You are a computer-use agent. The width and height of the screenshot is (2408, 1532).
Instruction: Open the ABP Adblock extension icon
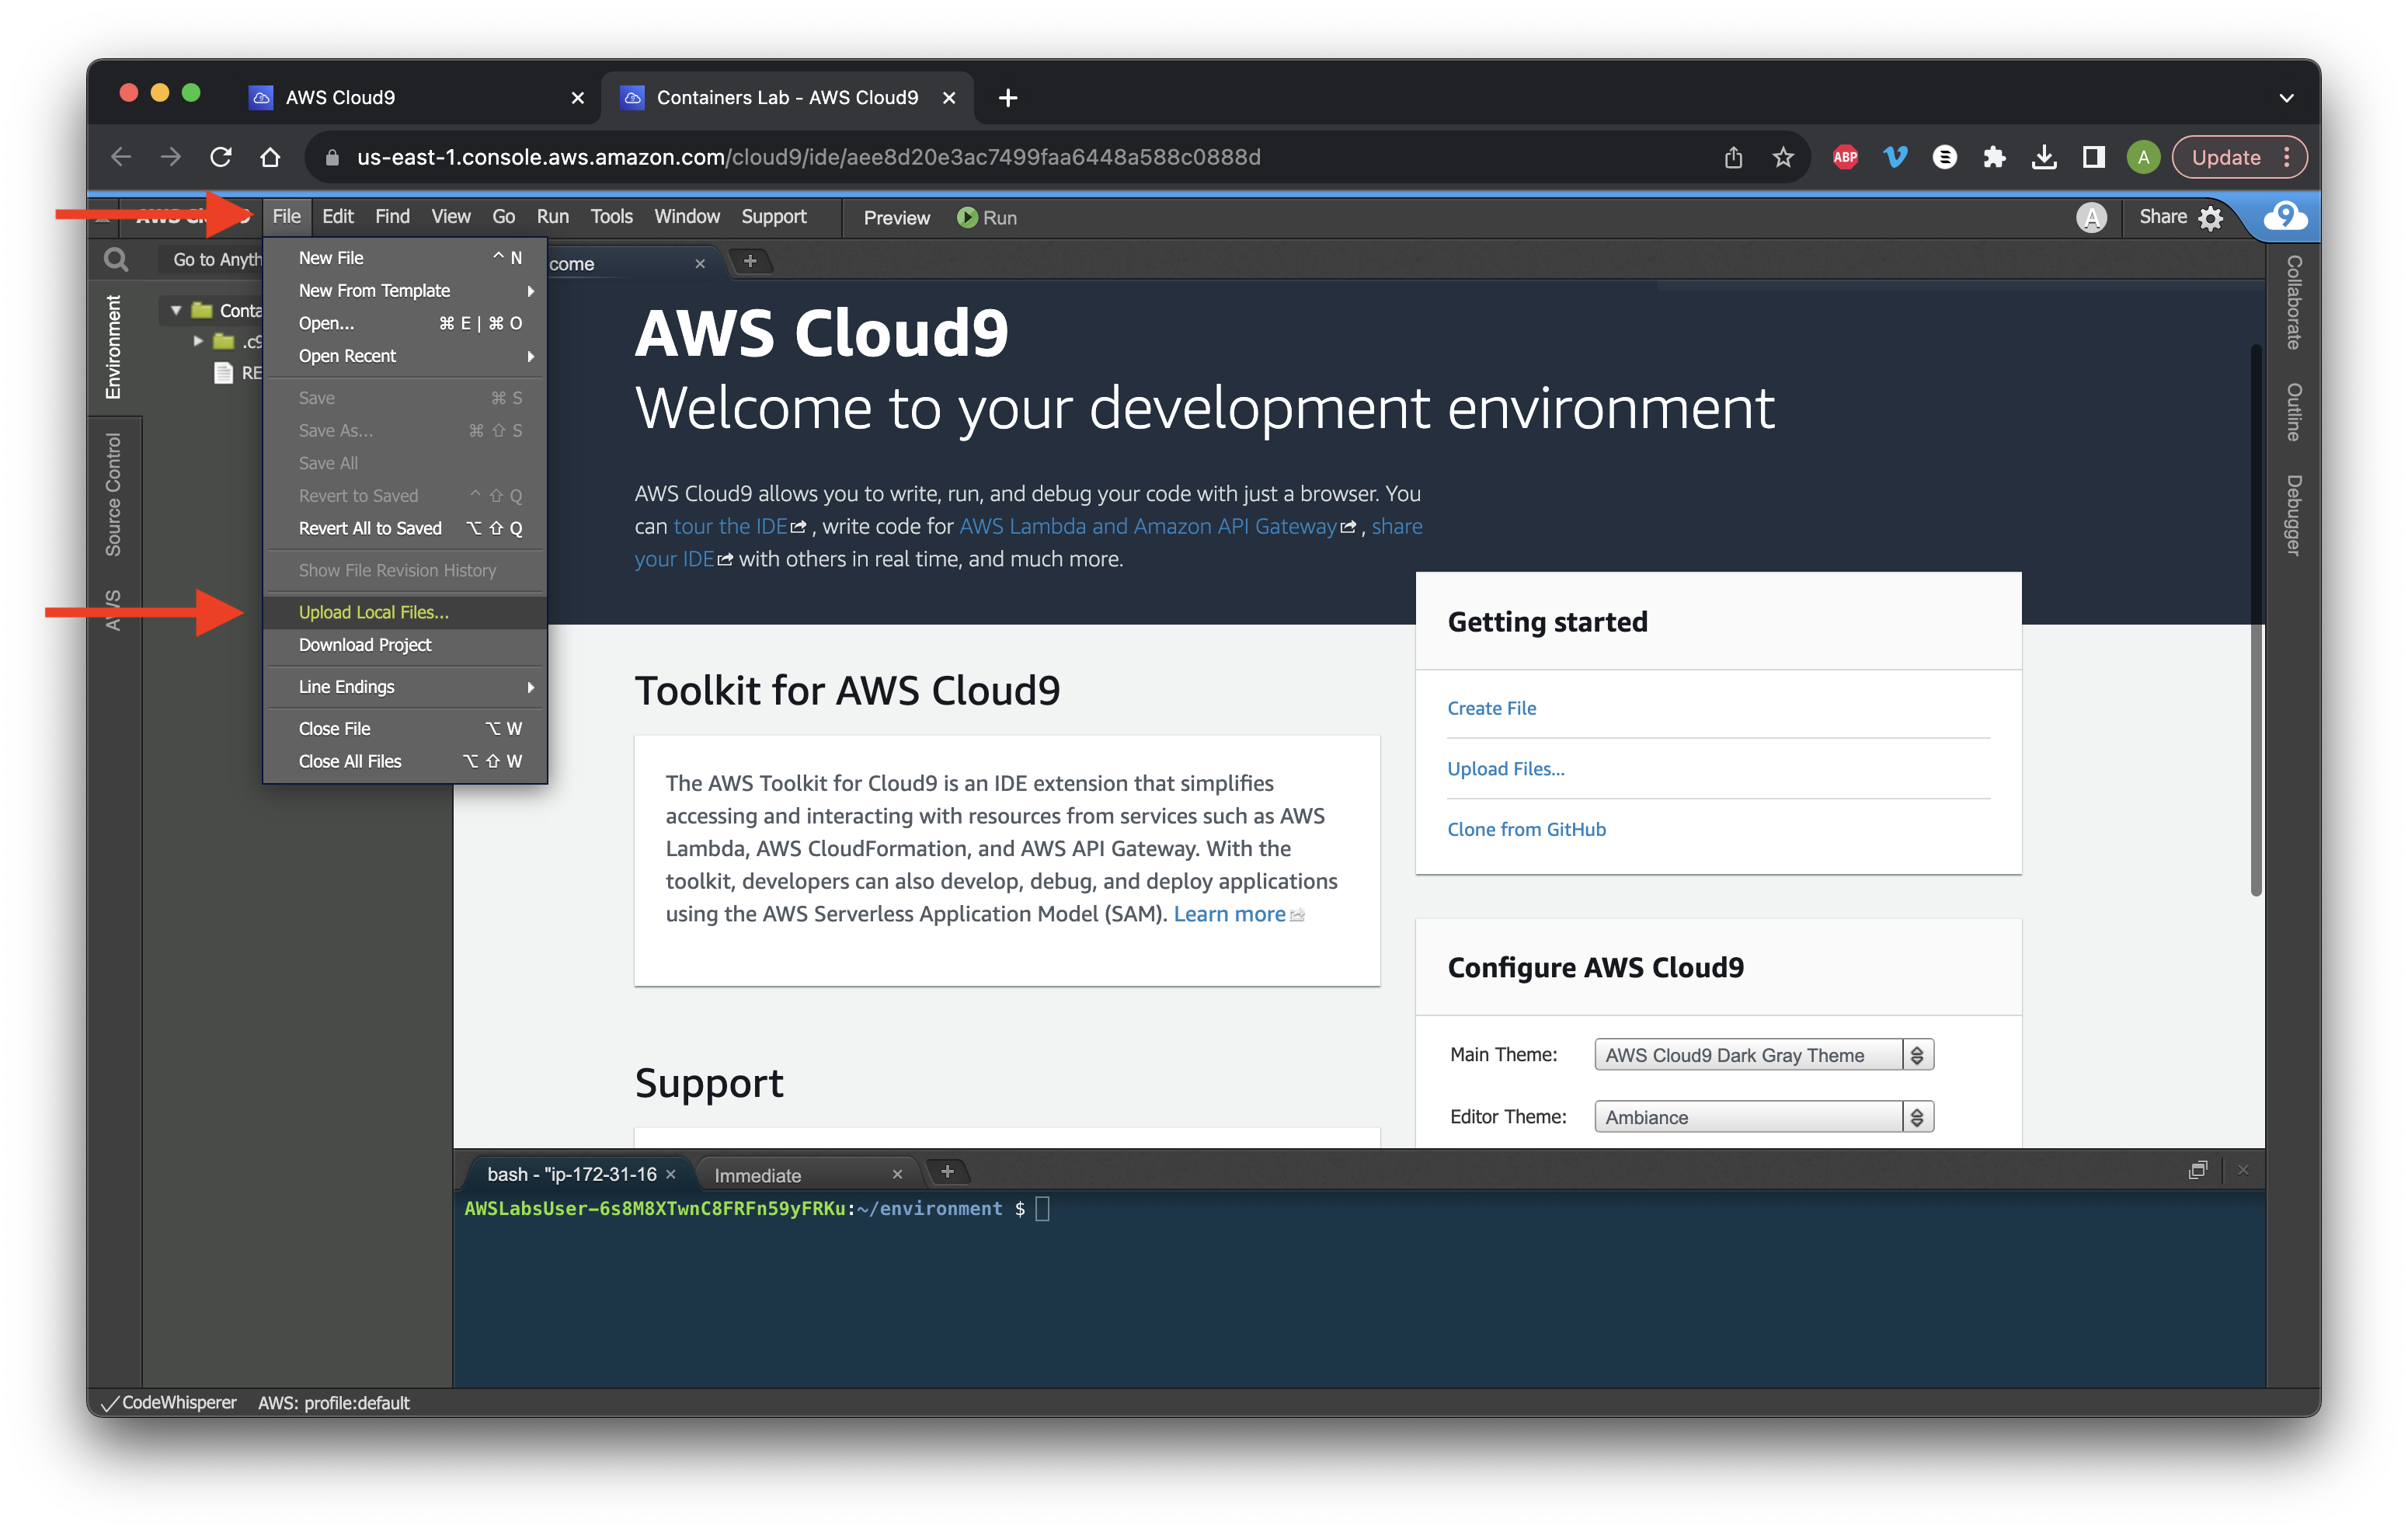click(1845, 157)
